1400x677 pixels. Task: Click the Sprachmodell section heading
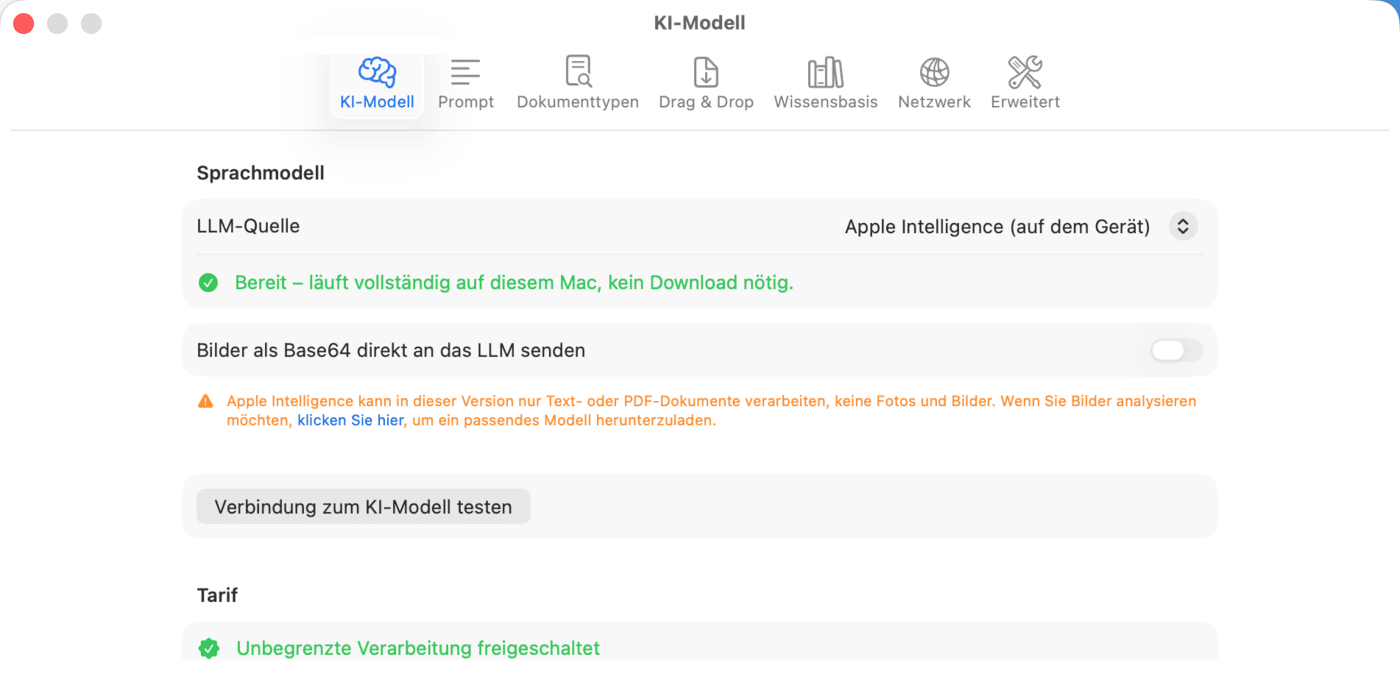[x=261, y=173]
